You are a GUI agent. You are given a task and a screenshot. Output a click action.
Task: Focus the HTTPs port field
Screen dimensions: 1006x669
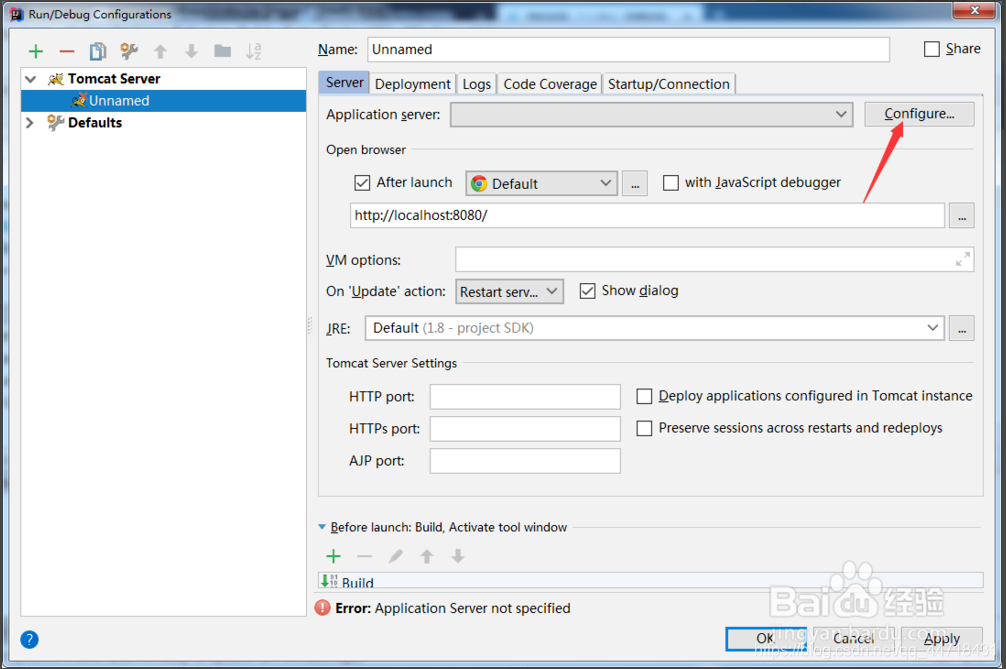coord(525,428)
